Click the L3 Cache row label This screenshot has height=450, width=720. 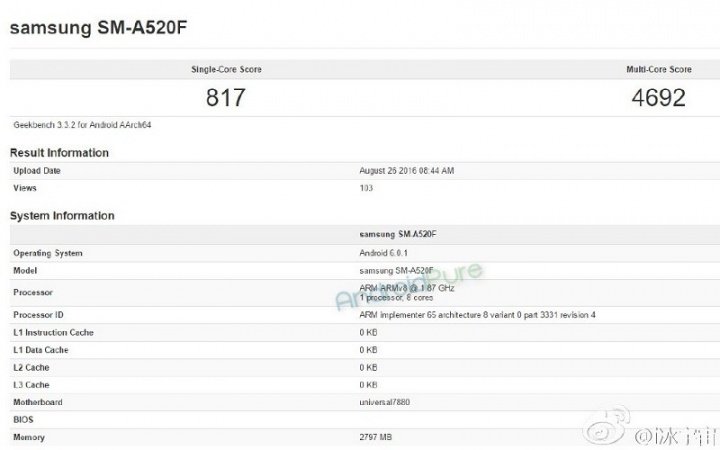[32, 384]
